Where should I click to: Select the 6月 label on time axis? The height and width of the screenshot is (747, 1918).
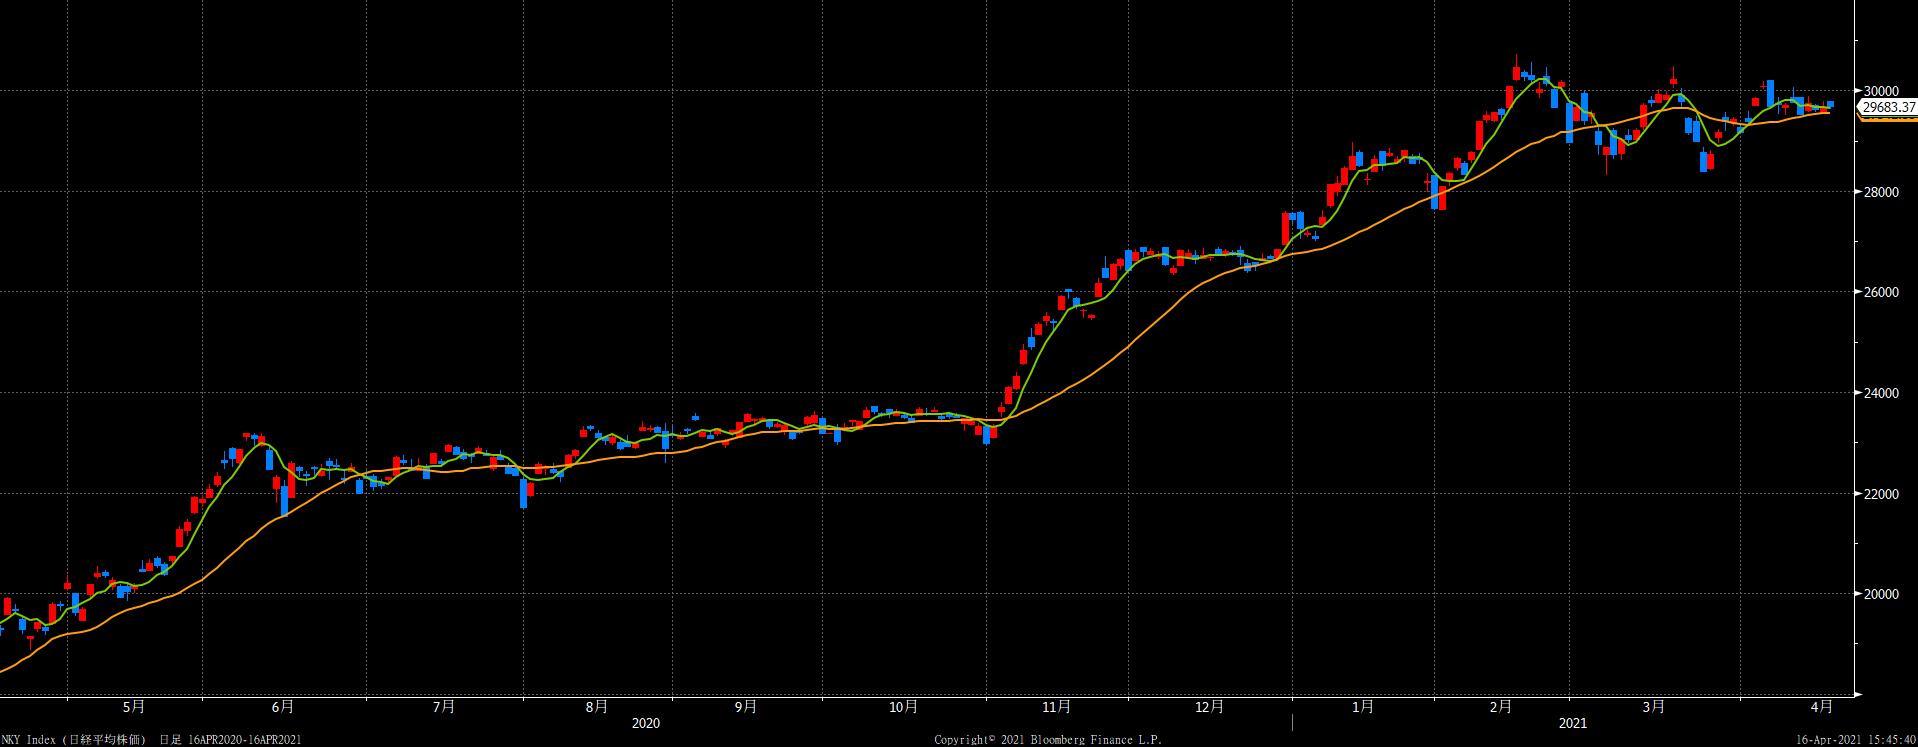pos(283,707)
